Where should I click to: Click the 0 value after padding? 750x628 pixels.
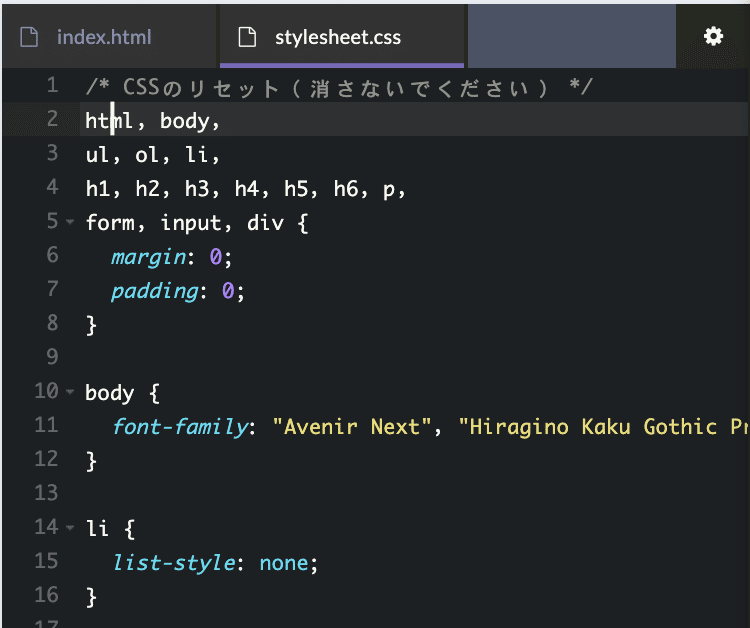click(x=228, y=291)
